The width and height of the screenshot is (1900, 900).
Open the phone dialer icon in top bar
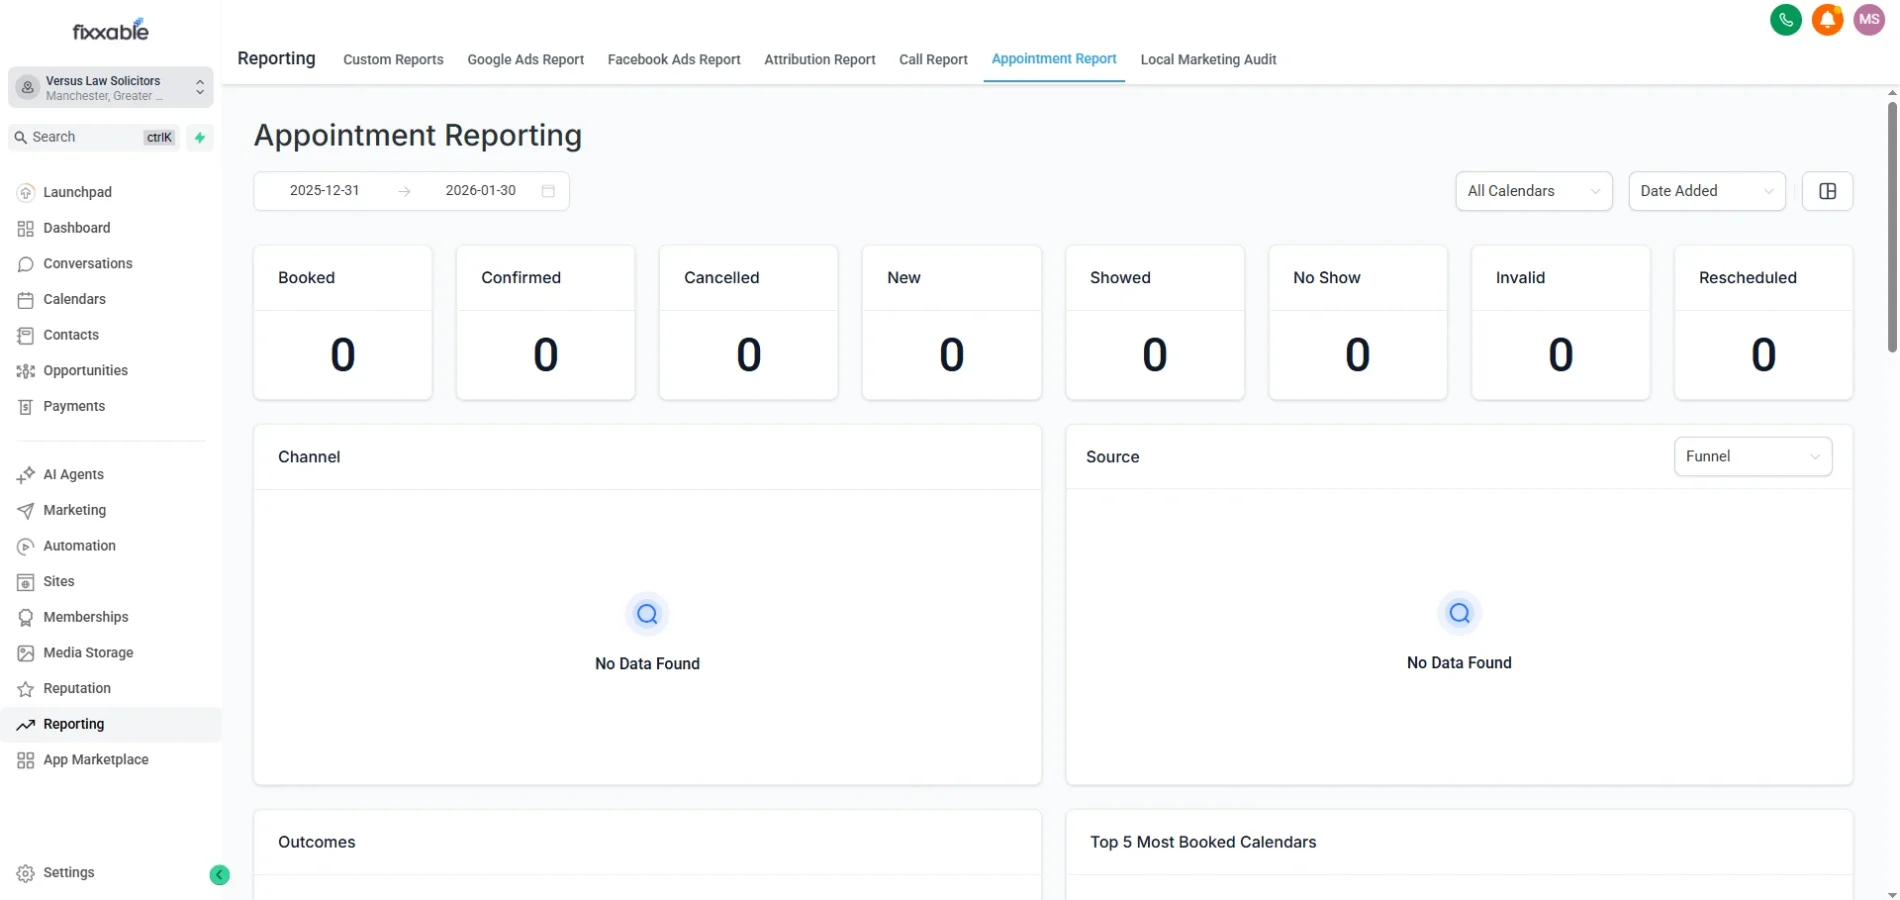coord(1786,19)
